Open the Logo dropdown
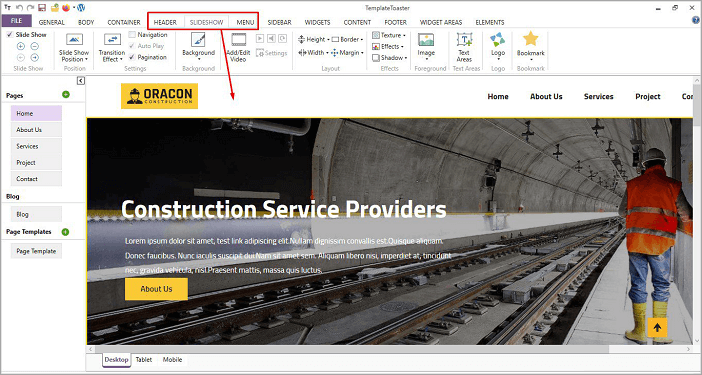This screenshot has height=375, width=702. [498, 47]
